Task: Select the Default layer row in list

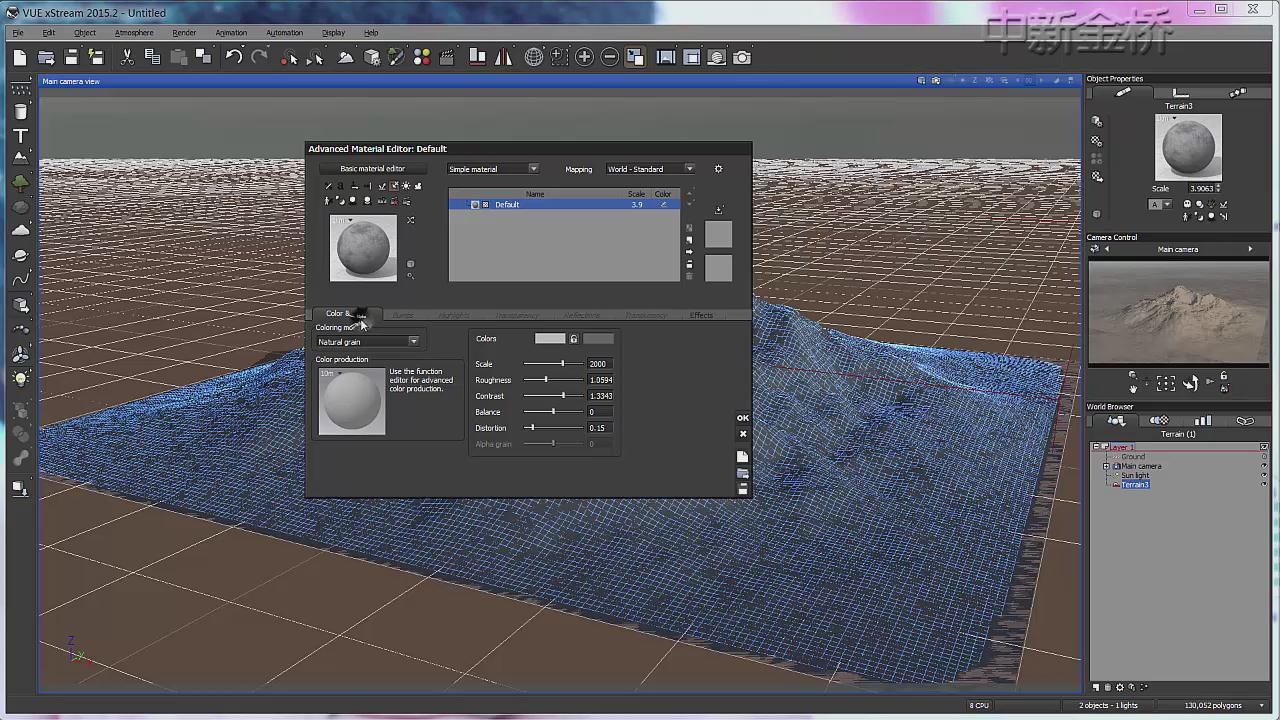Action: (564, 204)
